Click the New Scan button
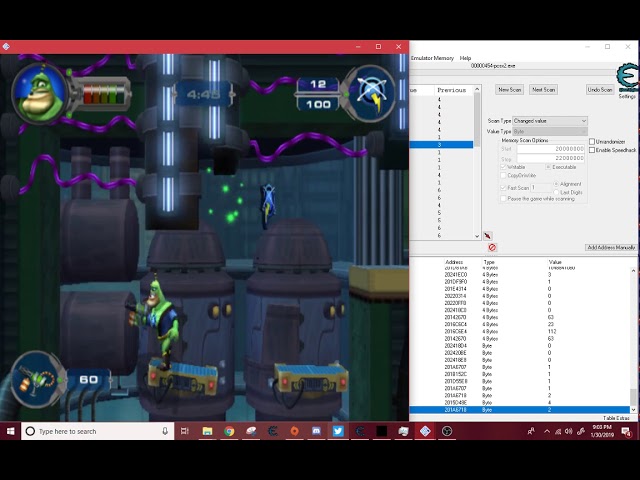Screen dimensions: 640x480 [509, 89]
